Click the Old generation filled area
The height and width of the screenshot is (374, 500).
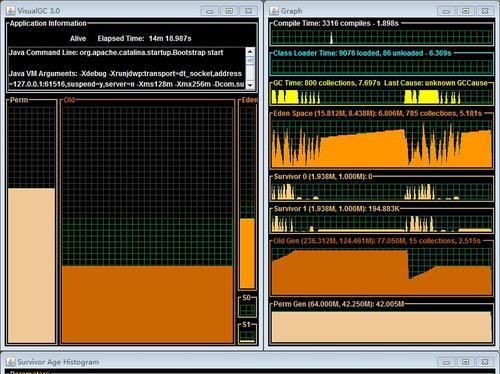tap(147, 304)
